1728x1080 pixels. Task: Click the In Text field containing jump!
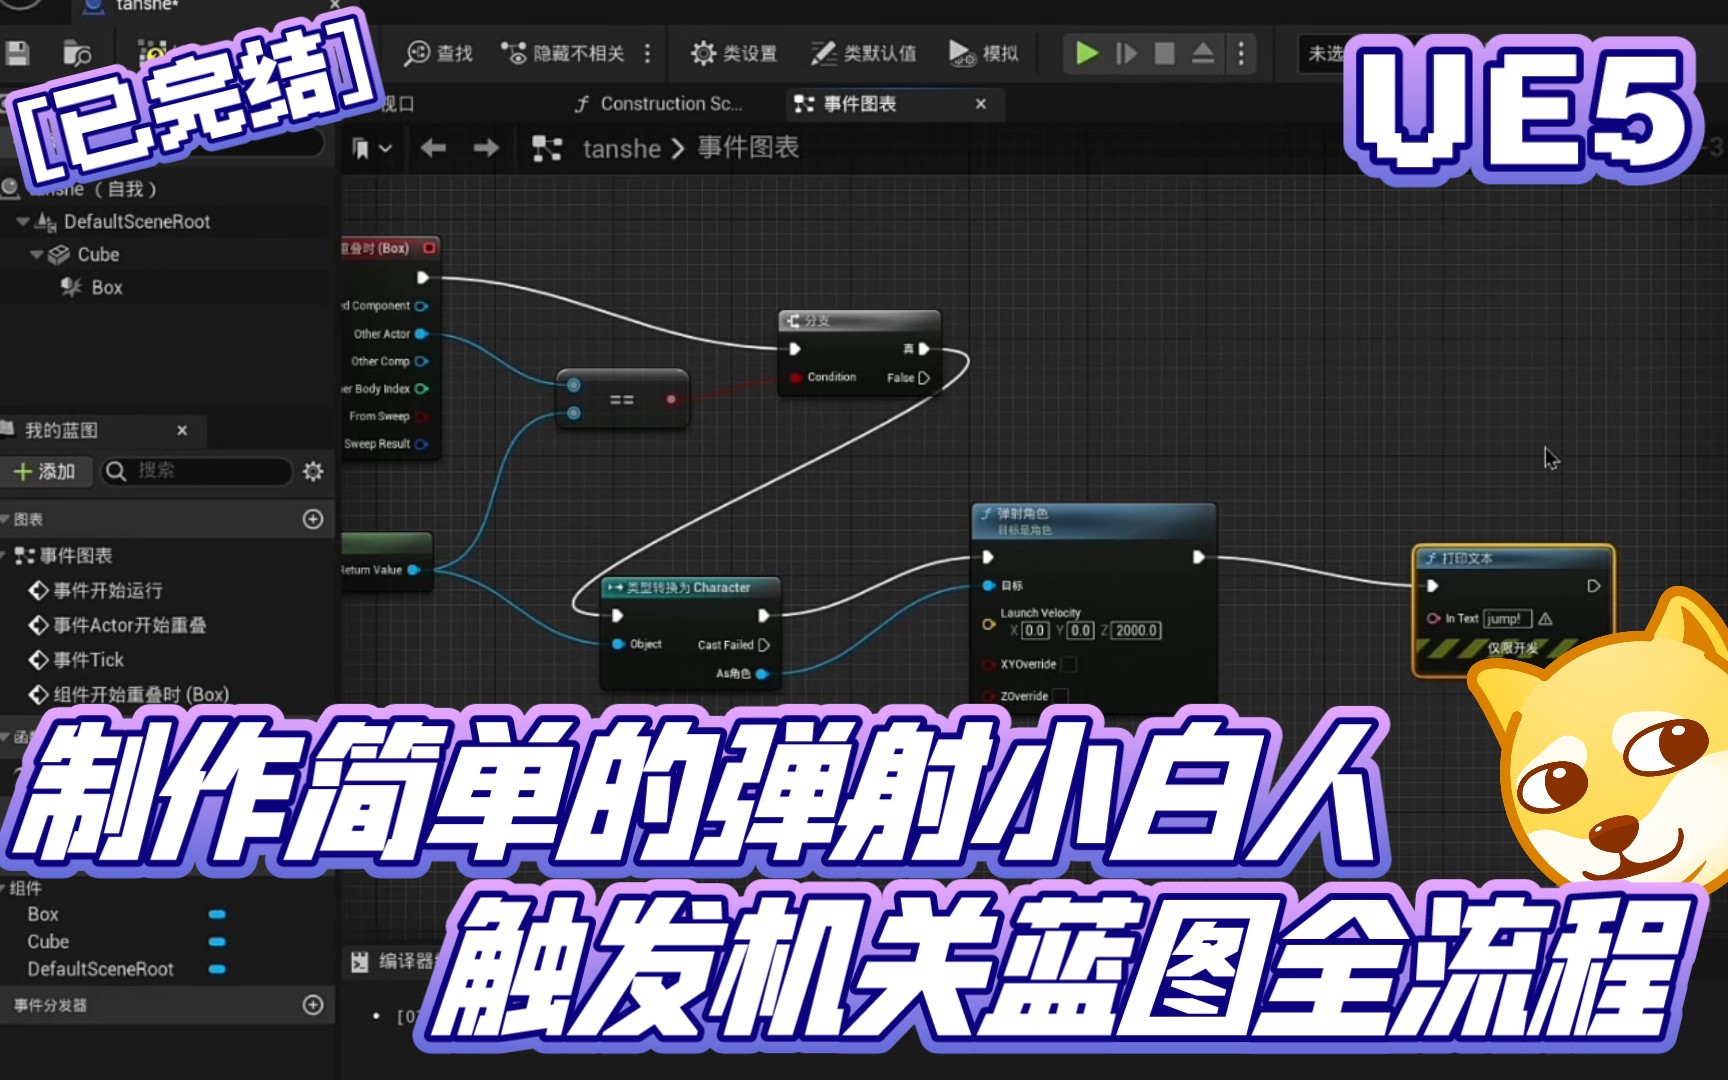(x=1508, y=618)
